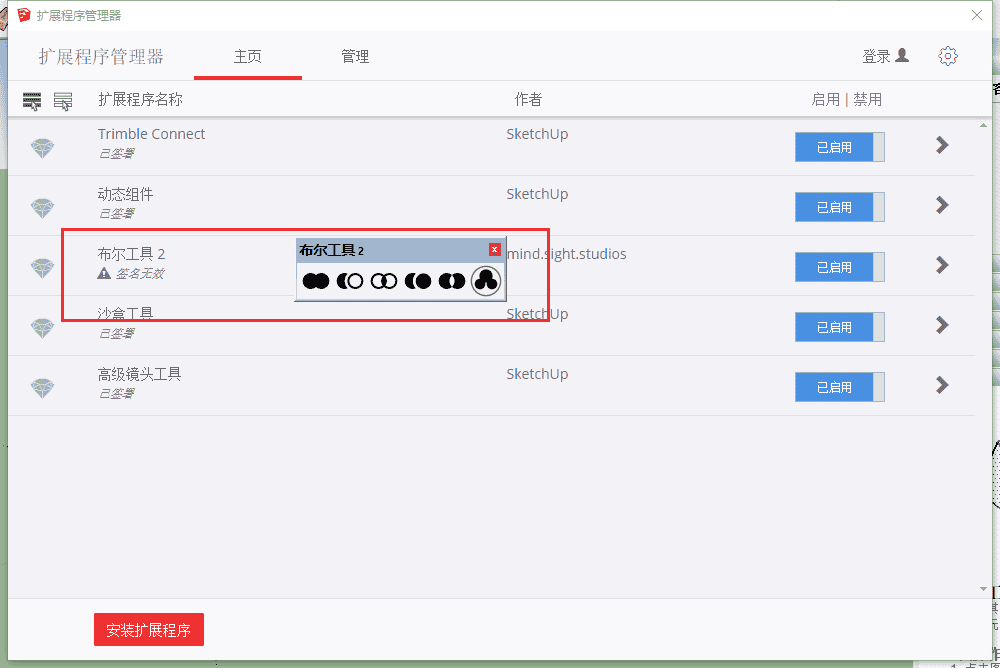Toggle 已启用 switch for 布尔工具 2
Viewport: 1000px width, 668px height.
click(839, 267)
